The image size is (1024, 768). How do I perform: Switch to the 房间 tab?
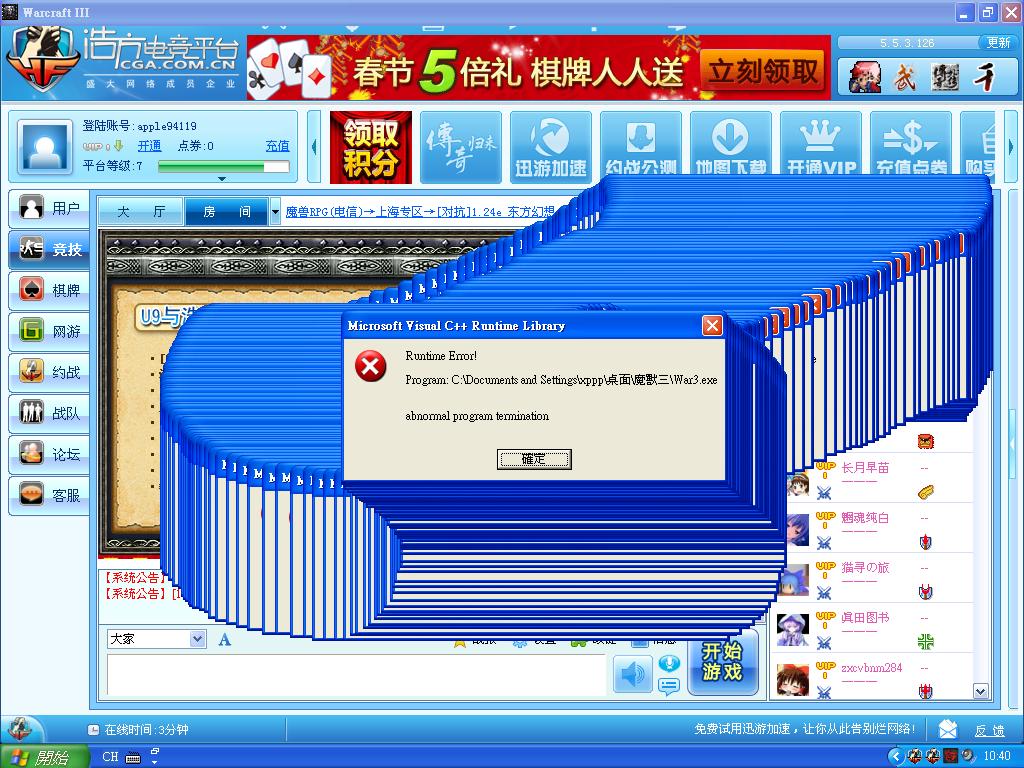227,212
